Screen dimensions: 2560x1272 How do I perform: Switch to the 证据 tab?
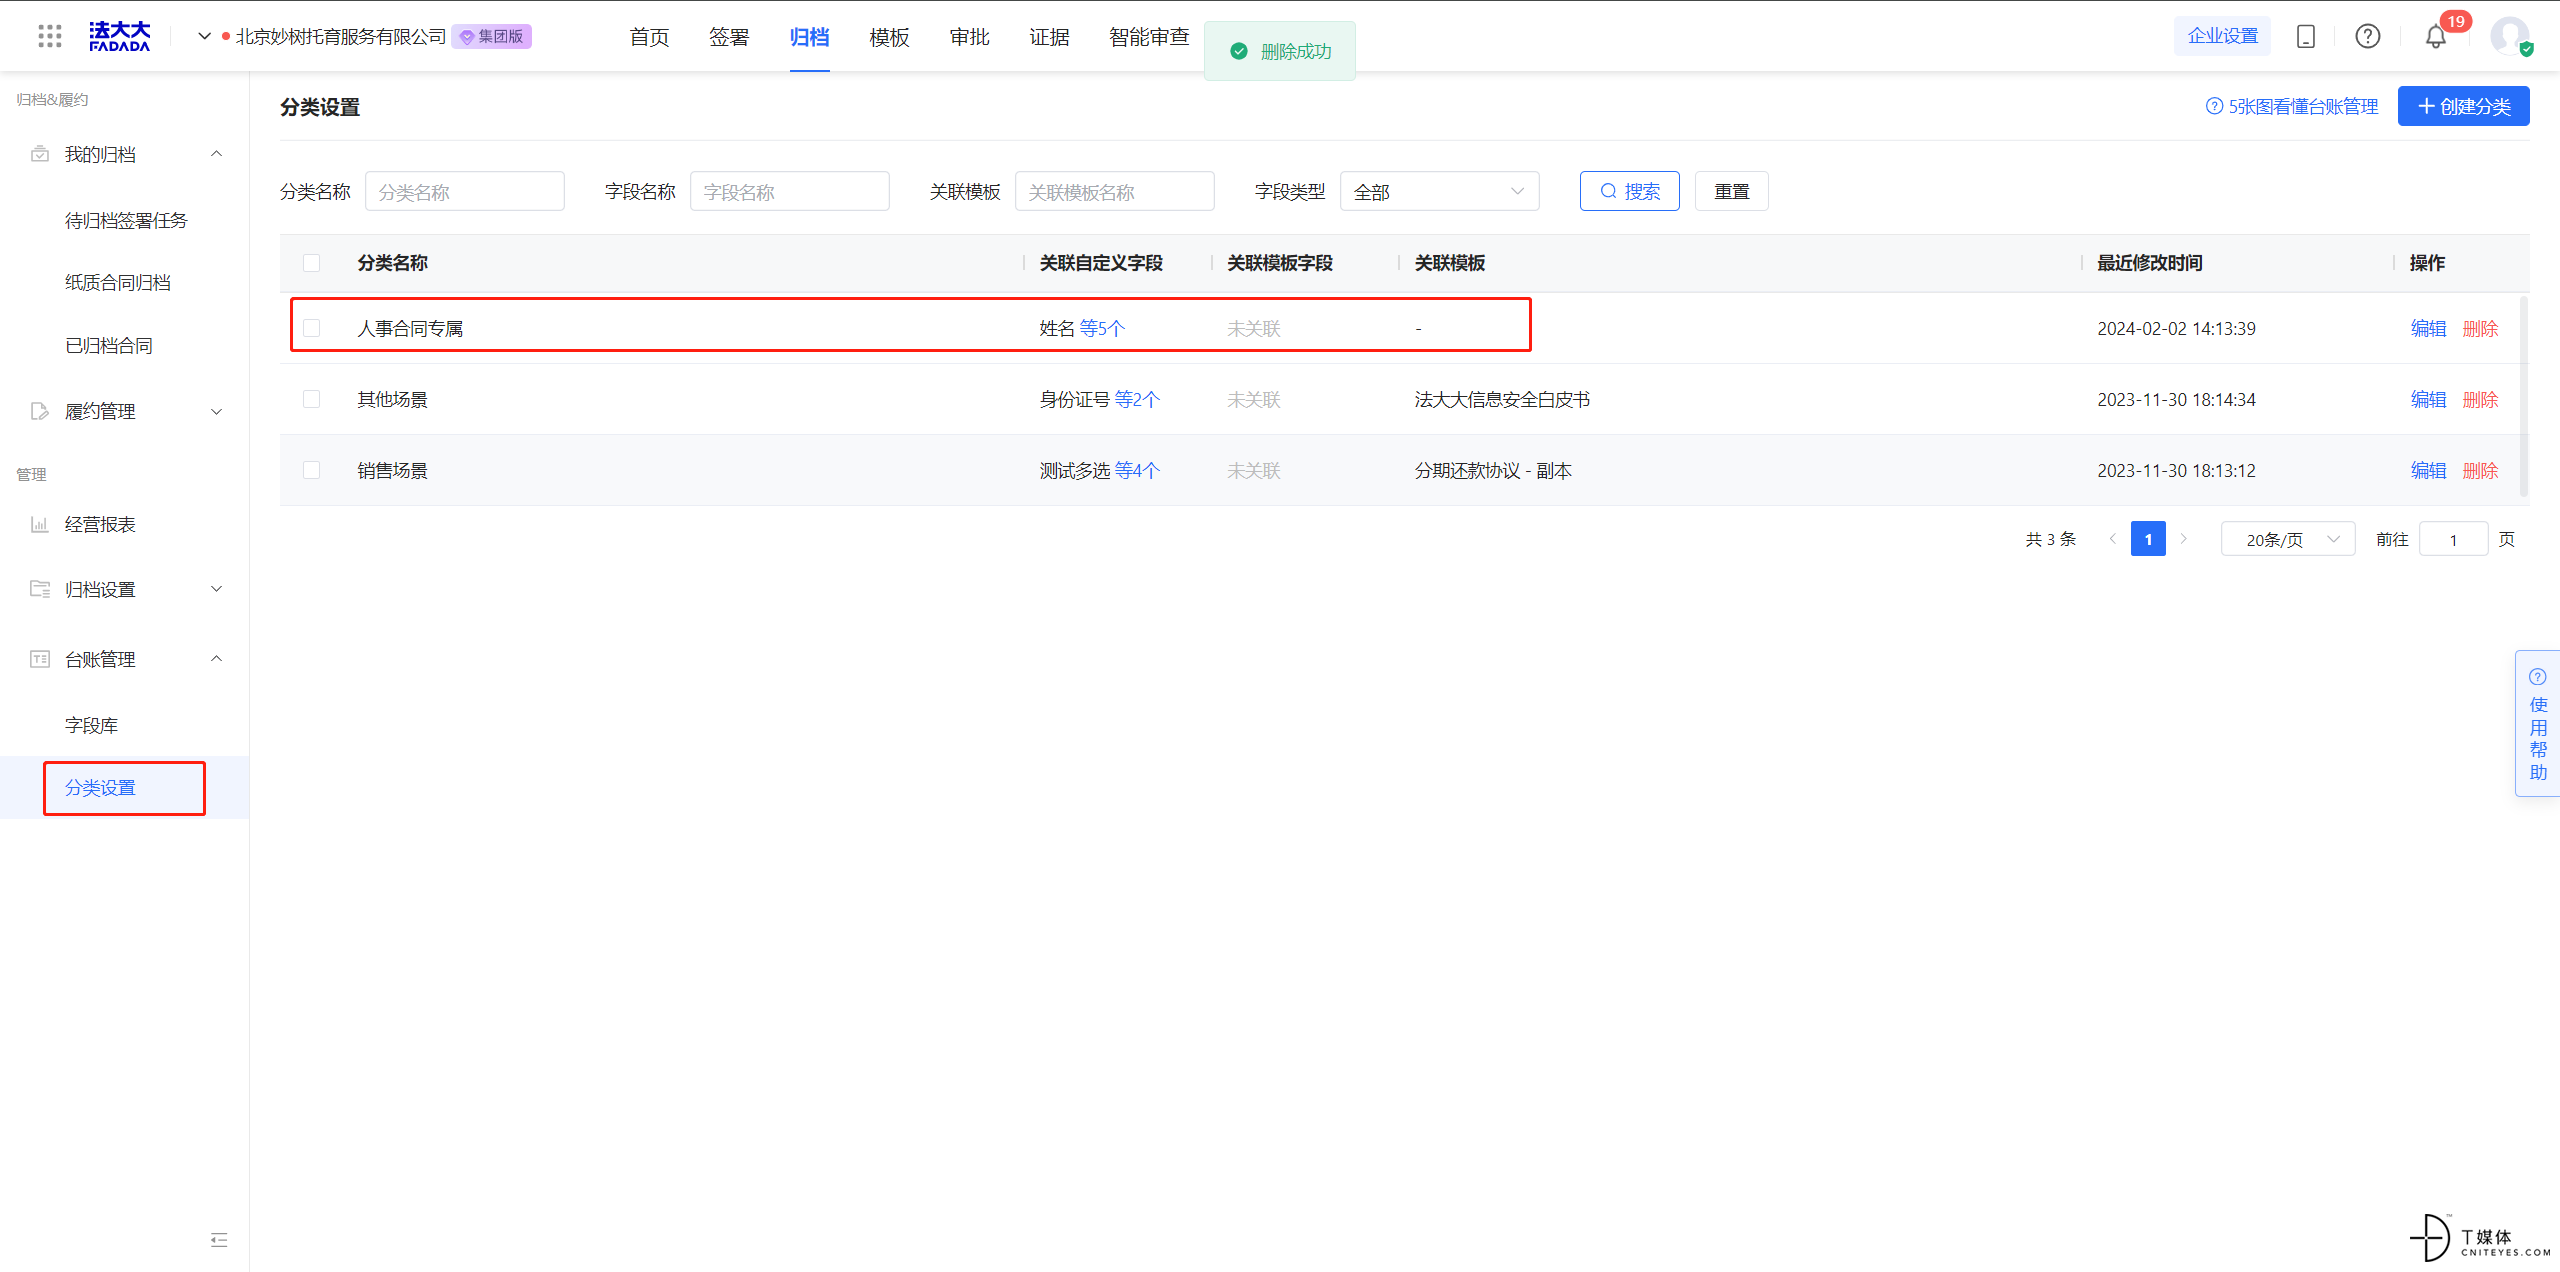(1049, 37)
